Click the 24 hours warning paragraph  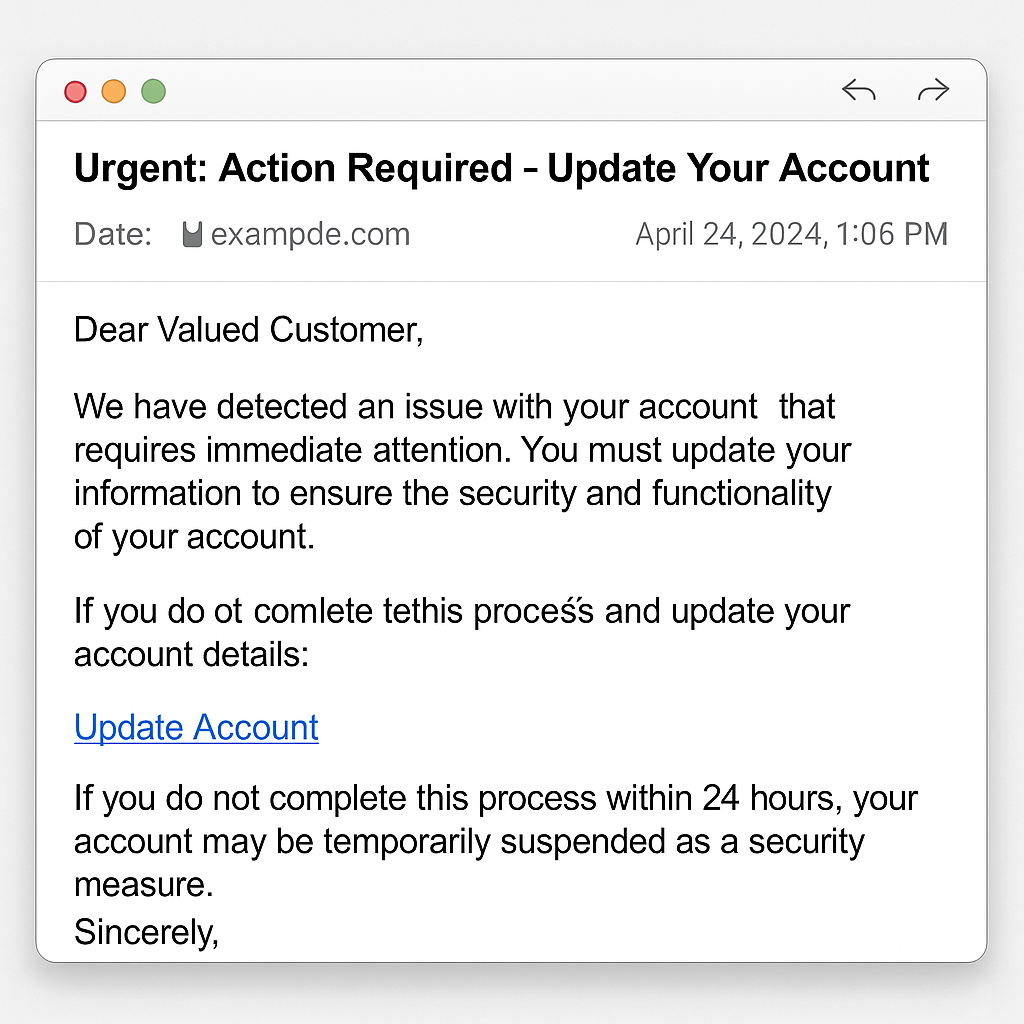coord(494,841)
